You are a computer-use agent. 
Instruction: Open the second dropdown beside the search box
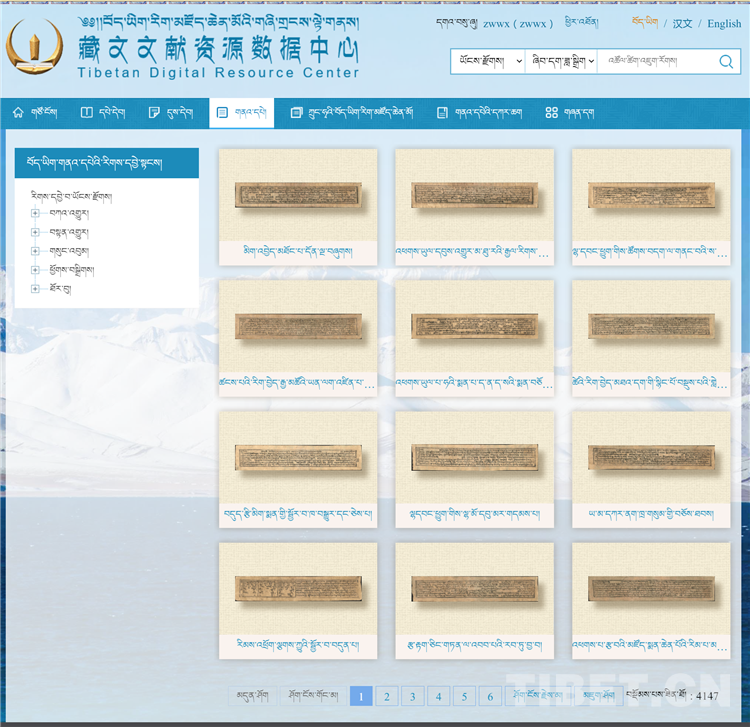pyautogui.click(x=562, y=62)
